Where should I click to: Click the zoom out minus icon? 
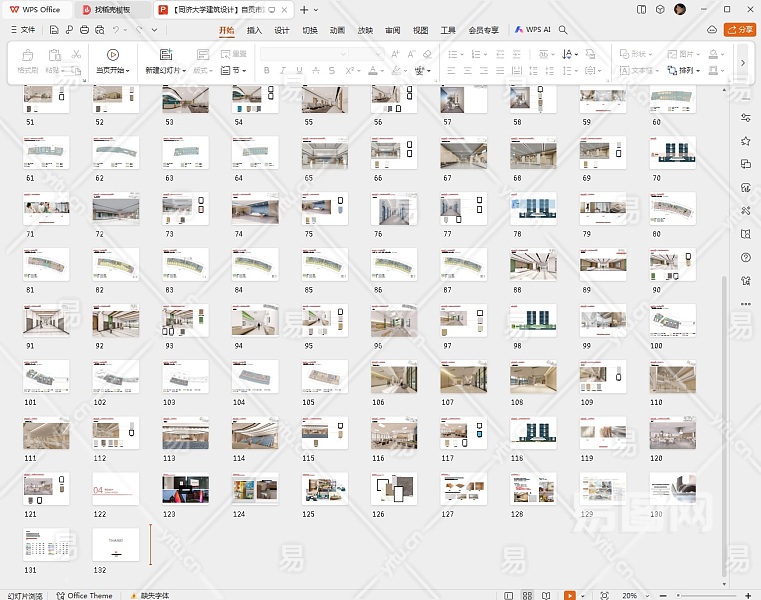coord(663,595)
